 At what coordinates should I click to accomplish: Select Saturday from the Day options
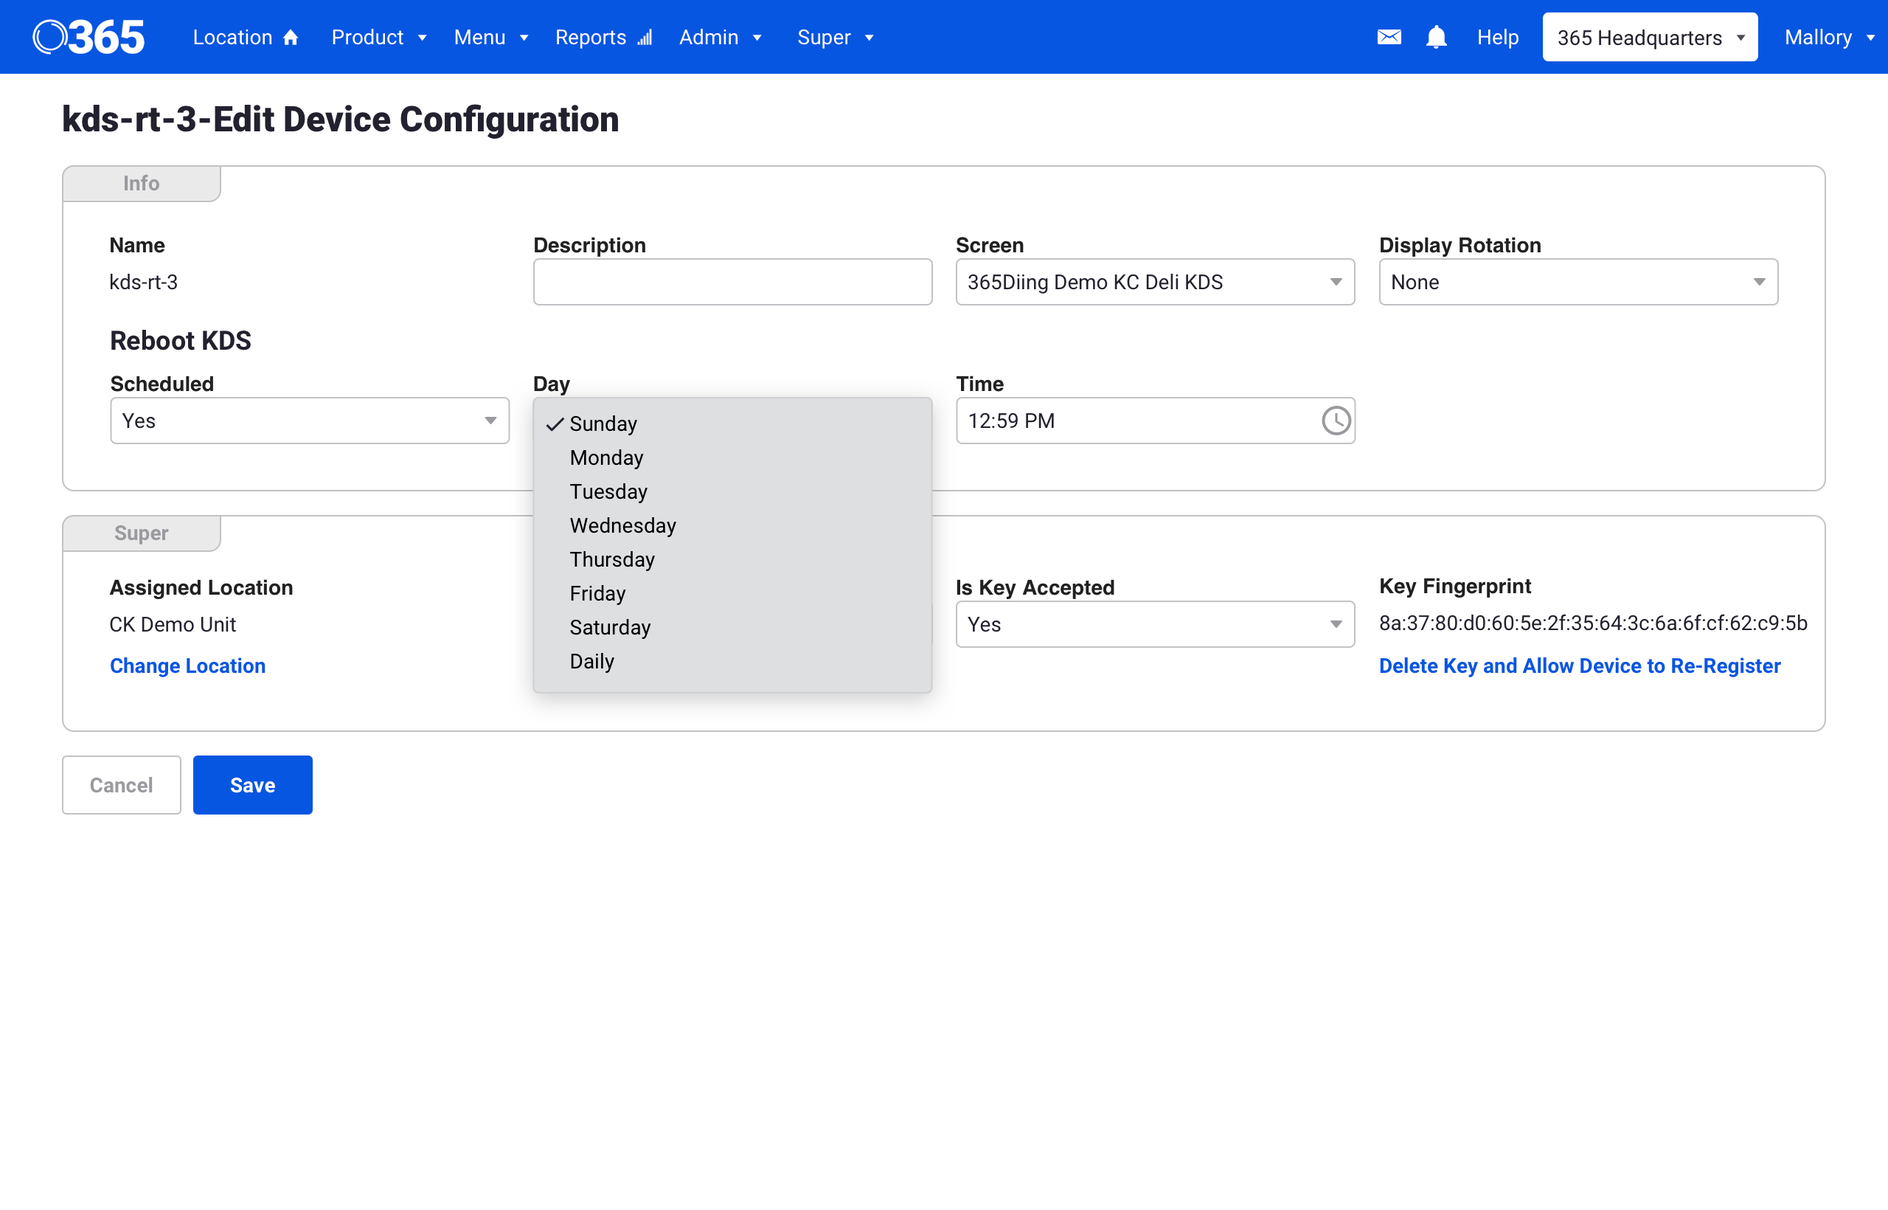coord(609,628)
